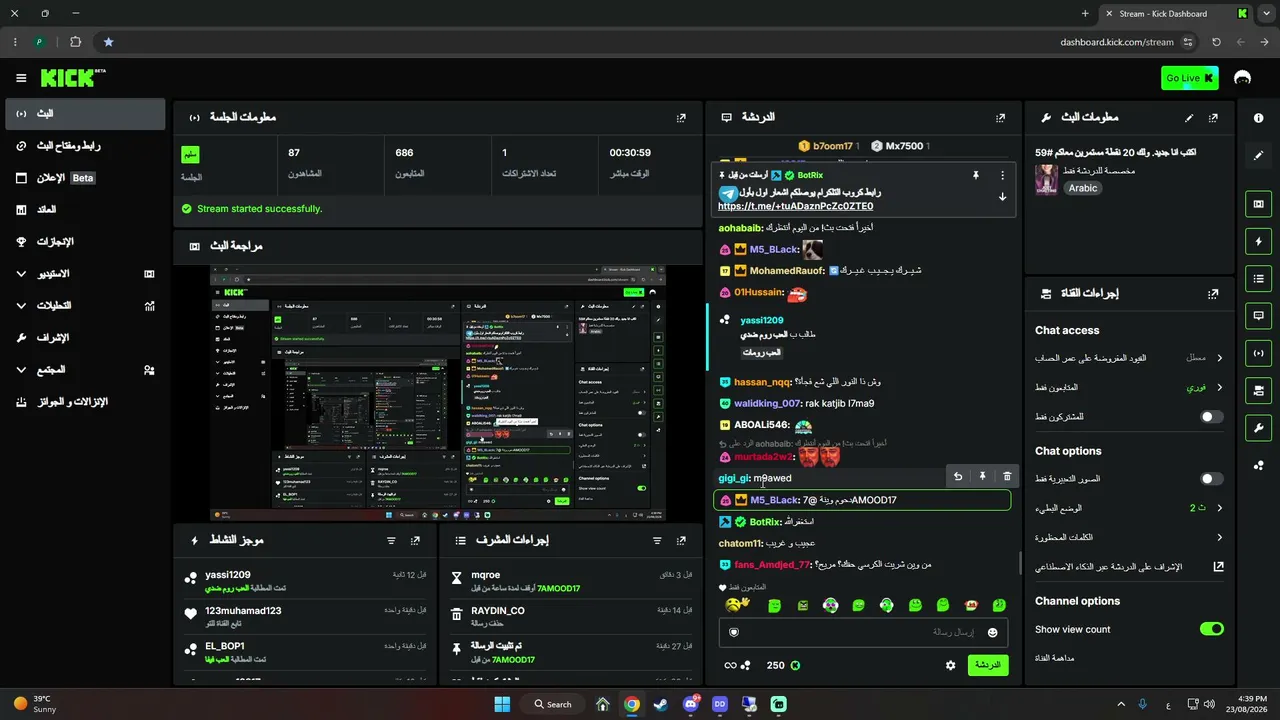Open the AI chat moderation external link
Image resolution: width=1280 pixels, height=720 pixels.
click(1219, 567)
